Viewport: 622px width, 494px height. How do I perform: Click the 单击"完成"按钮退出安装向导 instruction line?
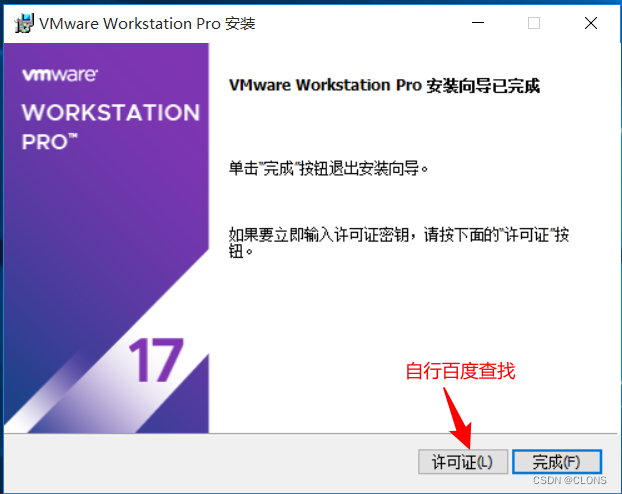coord(328,169)
